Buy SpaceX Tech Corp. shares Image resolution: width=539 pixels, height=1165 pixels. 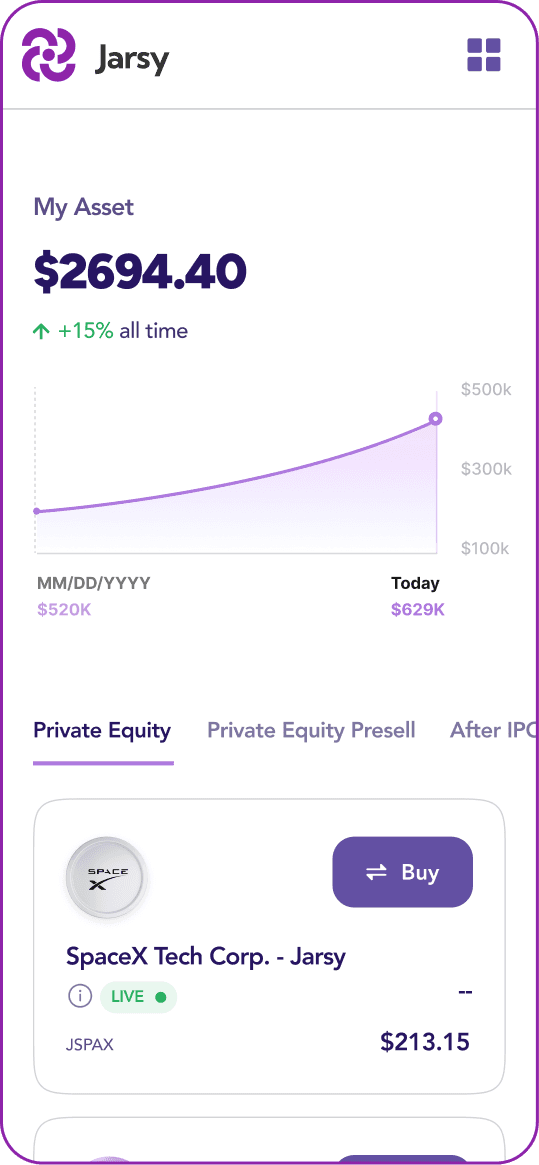coord(402,872)
